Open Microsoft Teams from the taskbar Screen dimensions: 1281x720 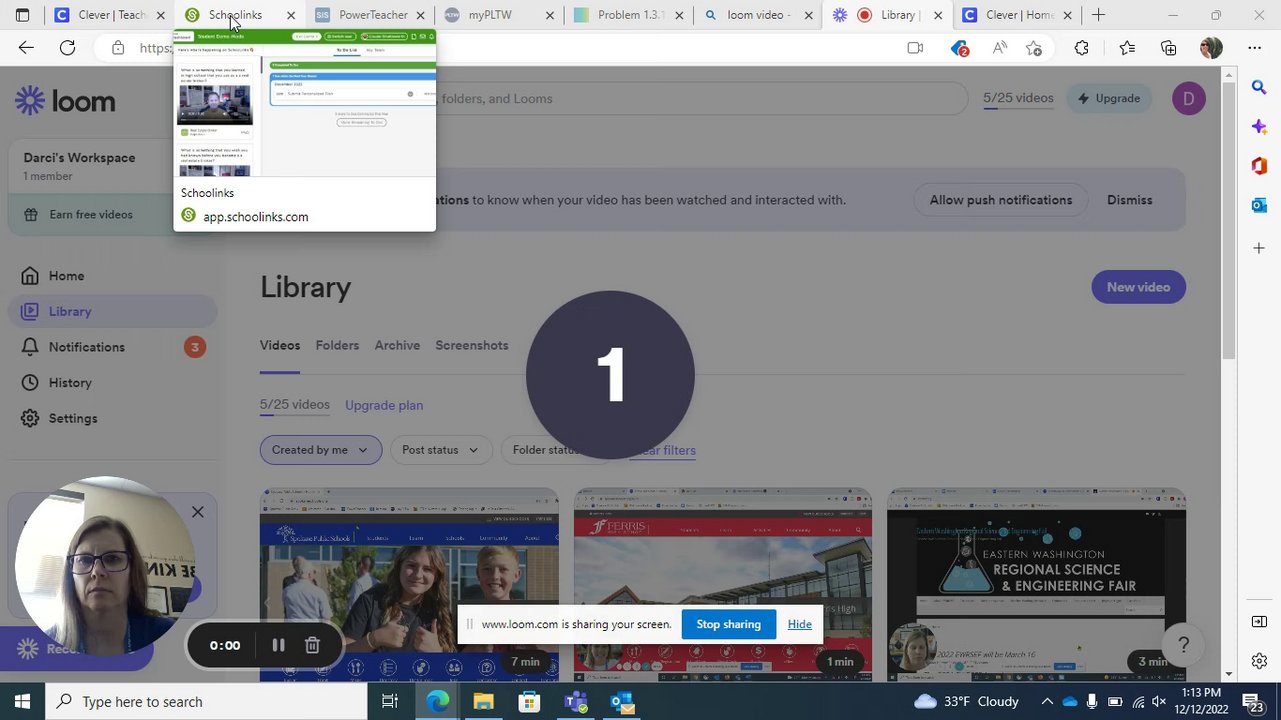point(575,702)
